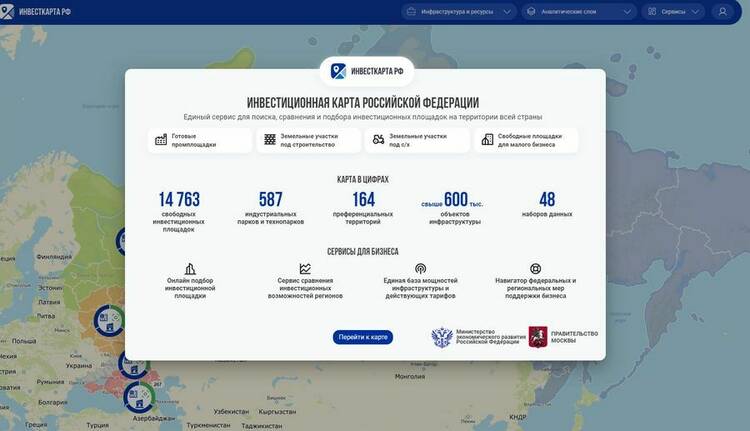Click the briefcase icon beside Инфраструктура и ресурсы
Screen dimensions: 750x431
coord(411,11)
